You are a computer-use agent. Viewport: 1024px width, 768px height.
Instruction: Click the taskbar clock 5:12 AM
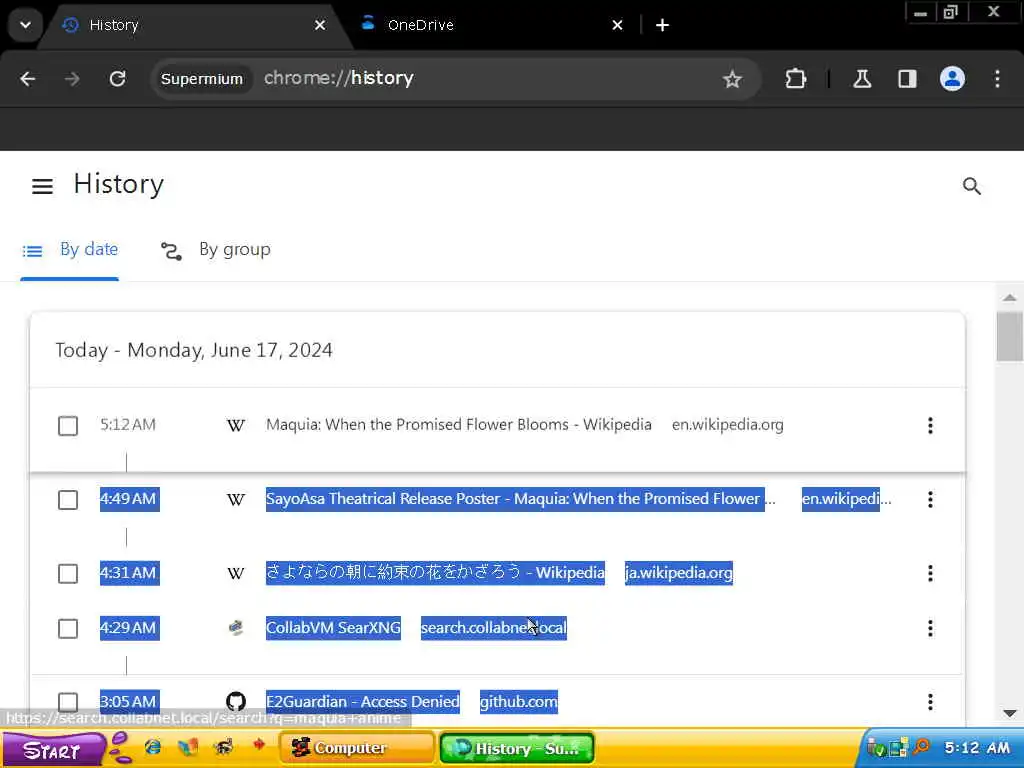coord(976,748)
